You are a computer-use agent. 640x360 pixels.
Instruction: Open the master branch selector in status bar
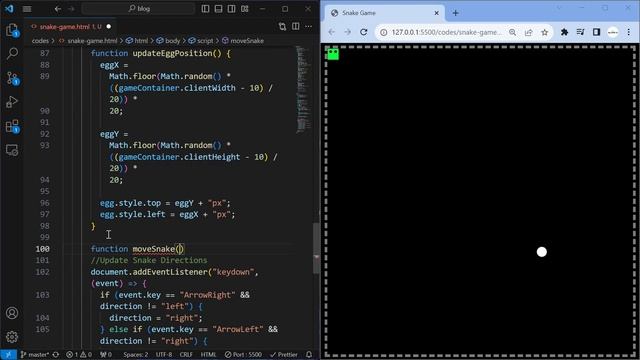(35, 354)
